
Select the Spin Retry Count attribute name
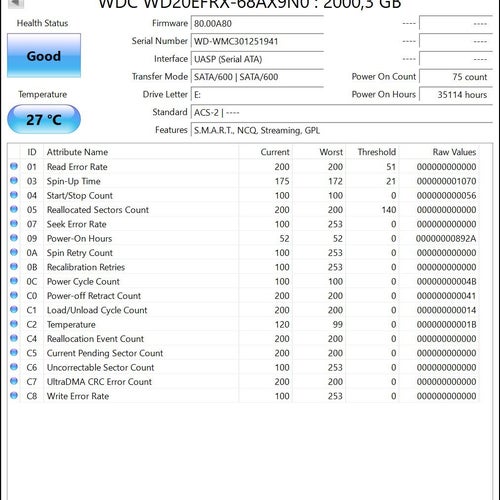click(80, 253)
